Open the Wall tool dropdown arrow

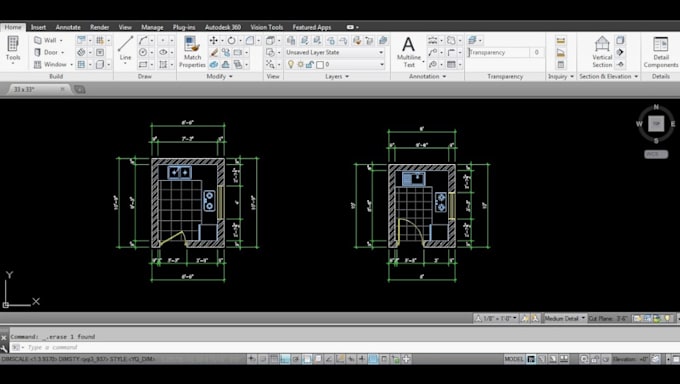coord(61,40)
